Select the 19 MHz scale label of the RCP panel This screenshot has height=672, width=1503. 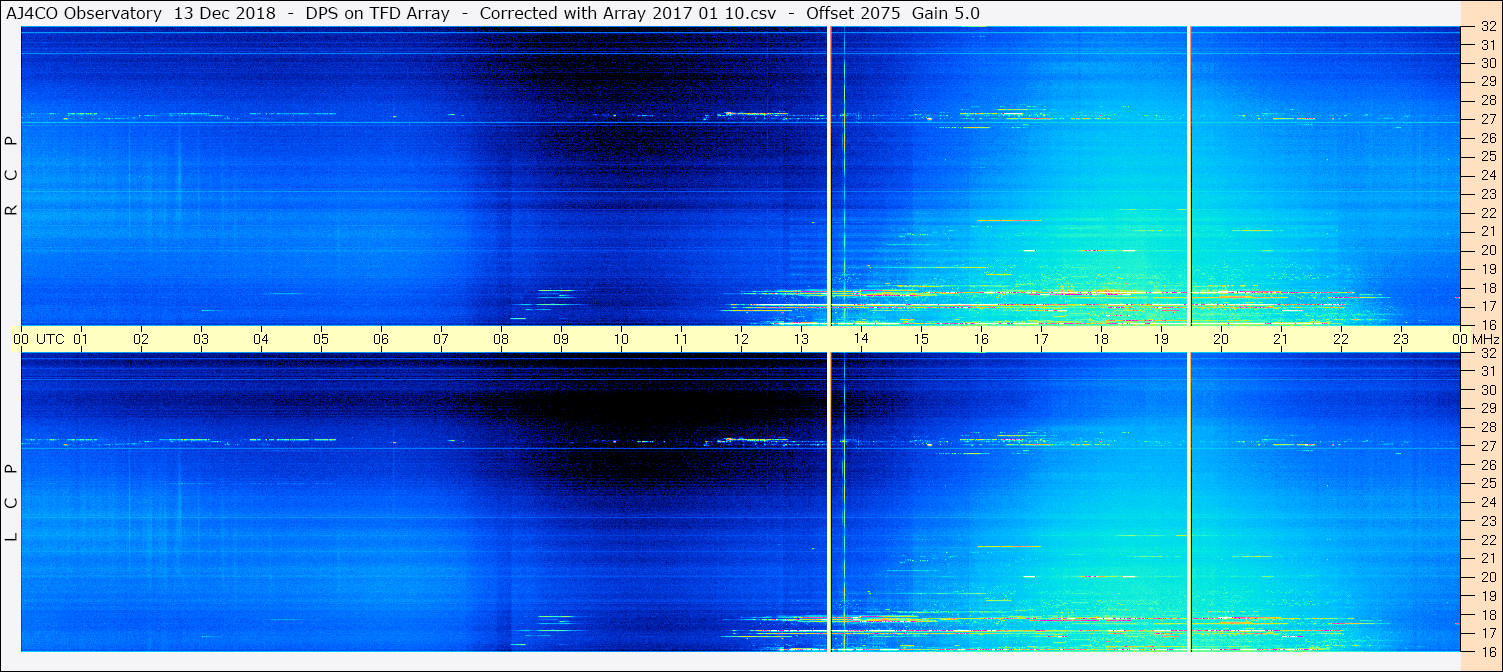[1488, 269]
